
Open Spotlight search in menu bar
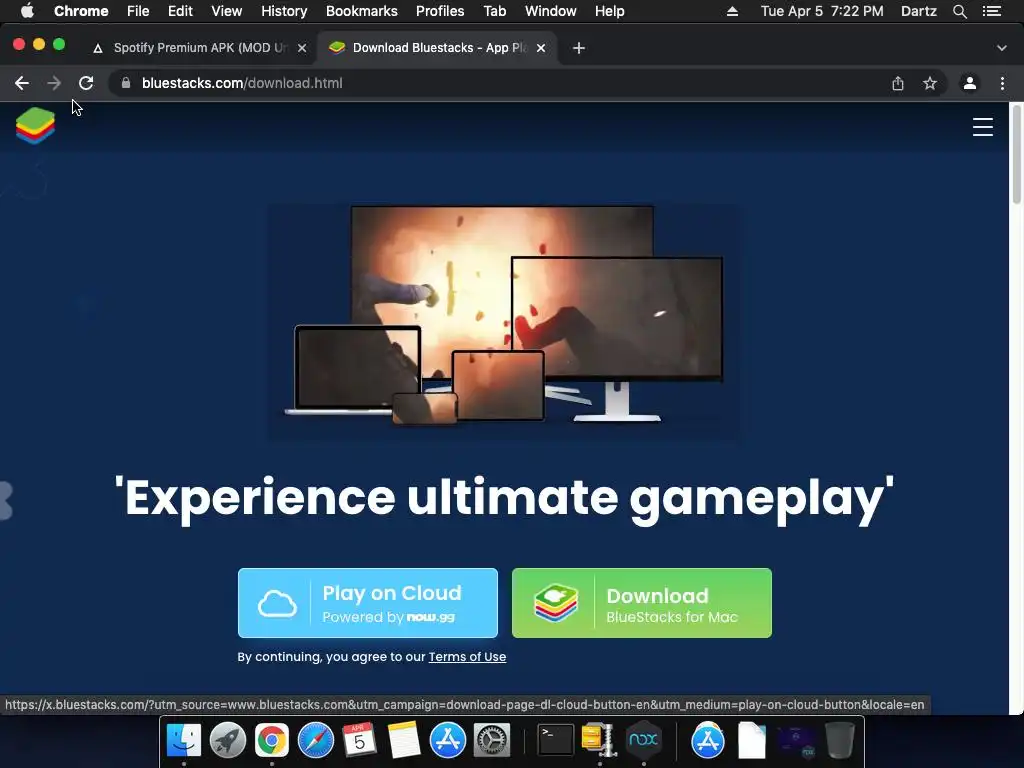point(959,11)
